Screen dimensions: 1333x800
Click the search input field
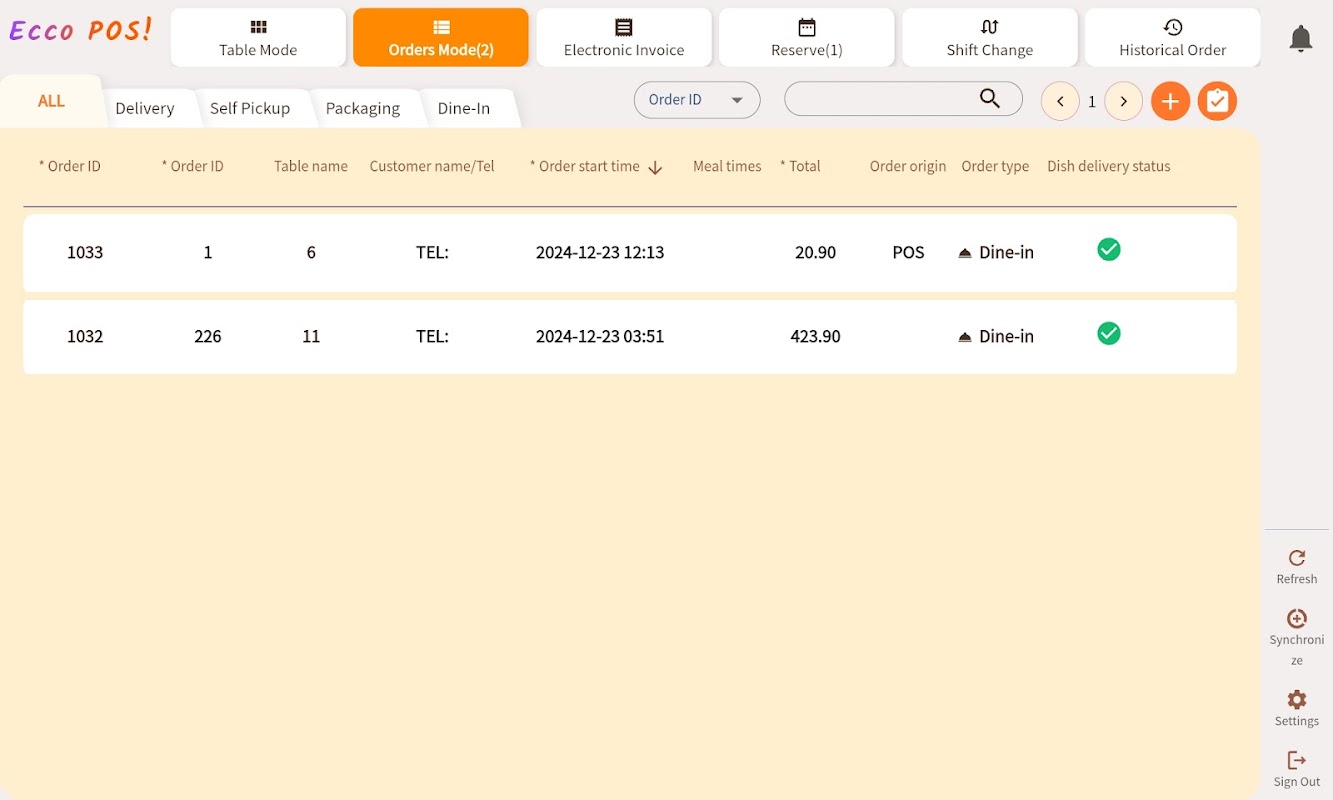[x=903, y=99]
